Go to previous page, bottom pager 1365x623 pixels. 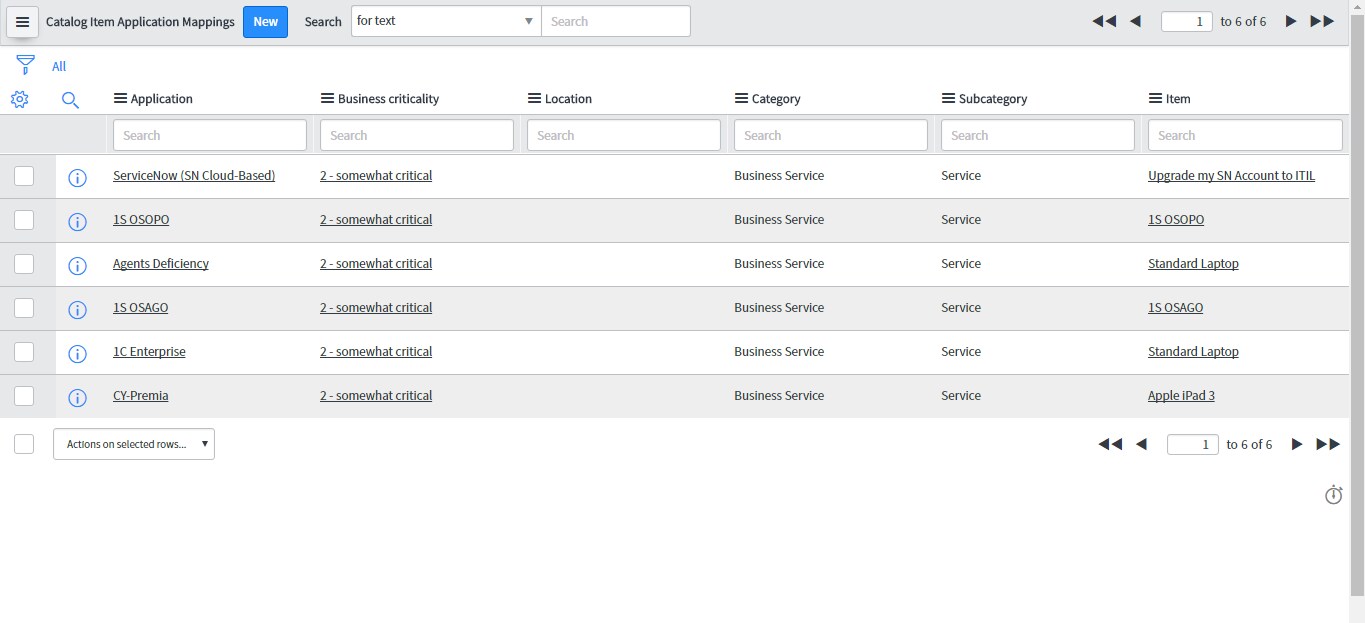[x=1141, y=444]
